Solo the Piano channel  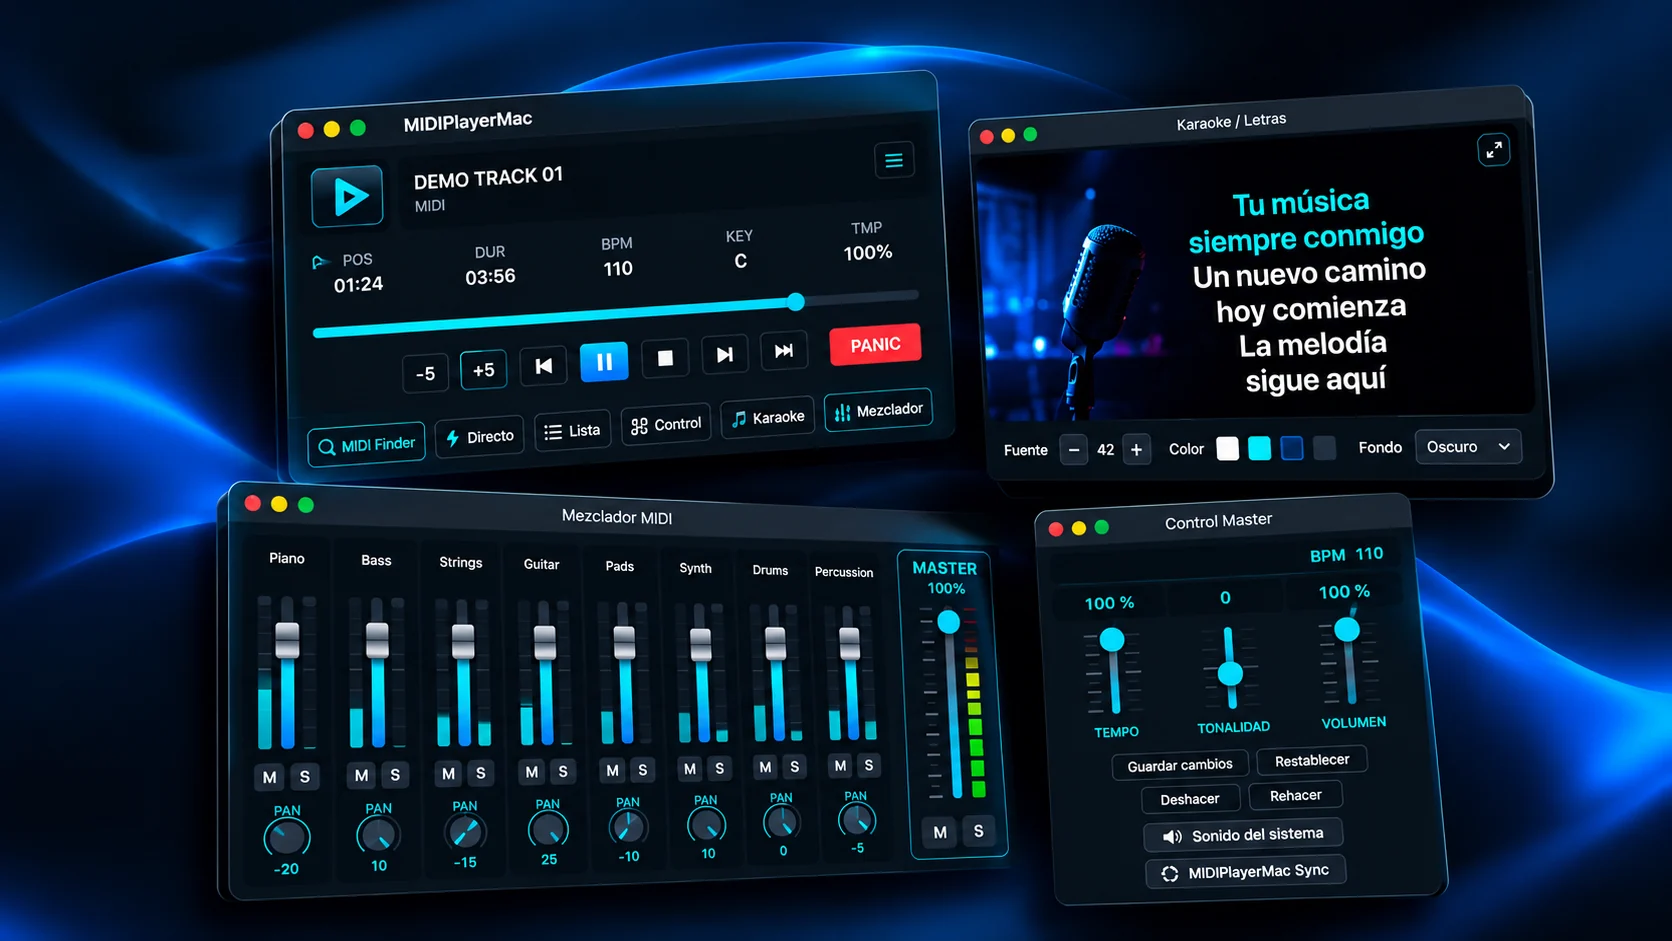click(x=305, y=776)
